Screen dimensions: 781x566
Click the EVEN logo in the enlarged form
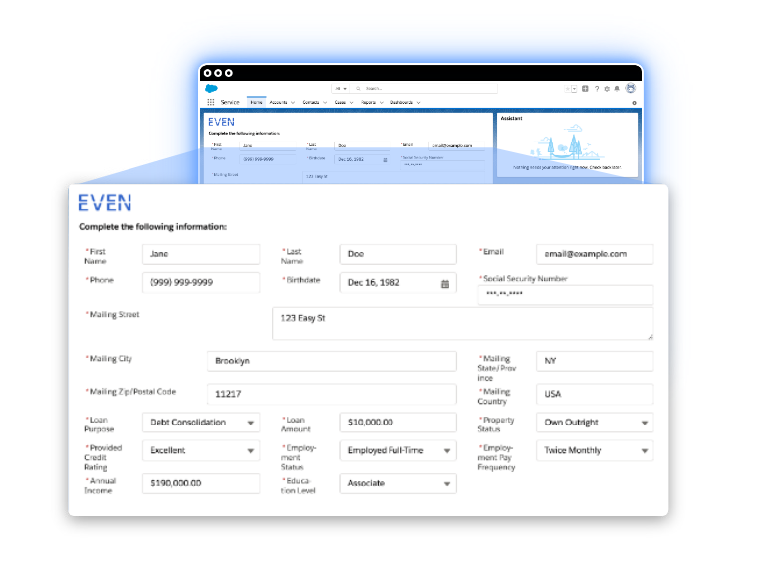[105, 203]
